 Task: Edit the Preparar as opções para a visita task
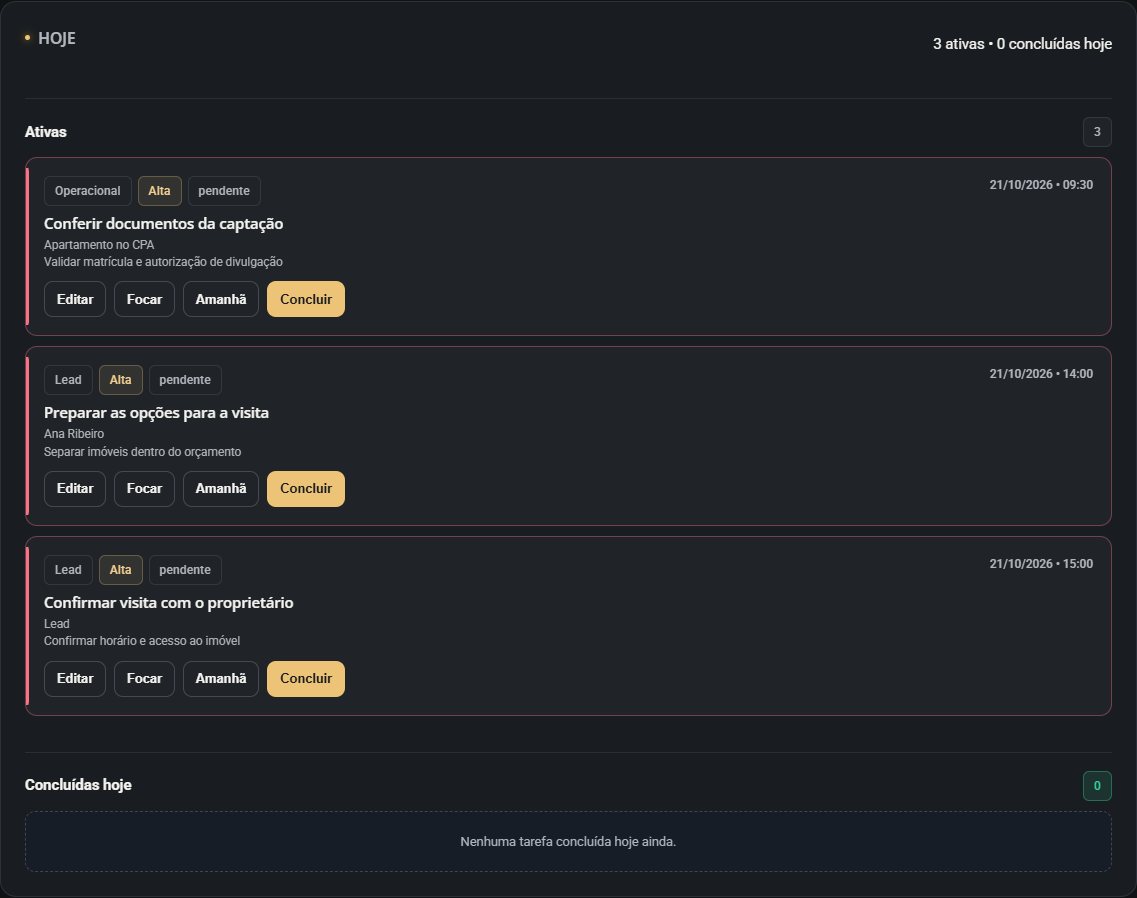point(75,488)
